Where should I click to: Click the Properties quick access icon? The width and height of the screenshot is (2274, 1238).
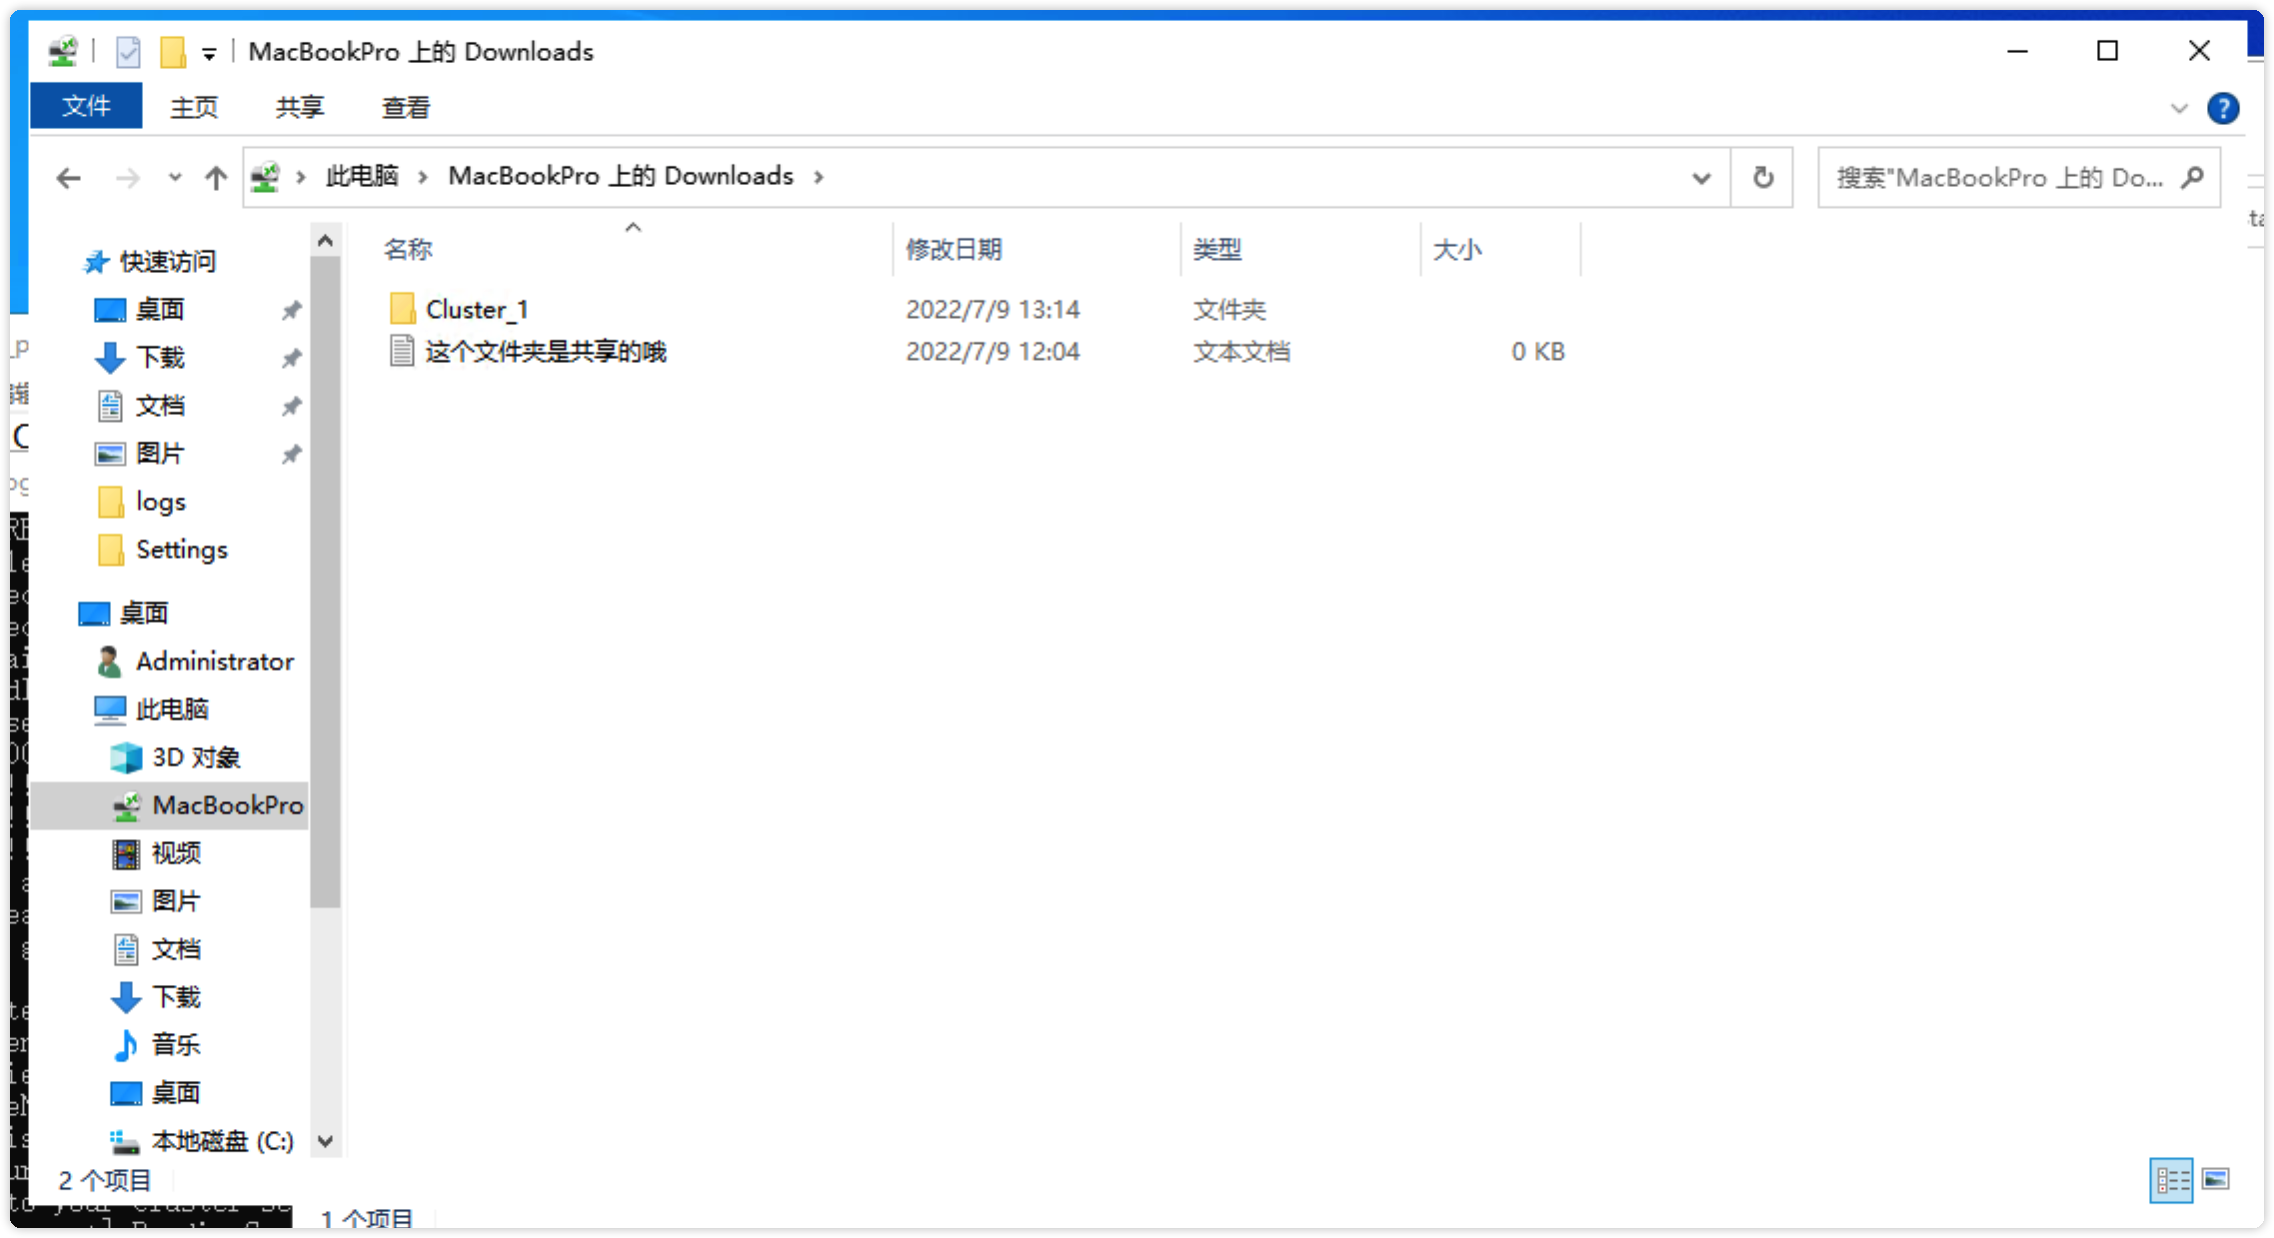[128, 52]
